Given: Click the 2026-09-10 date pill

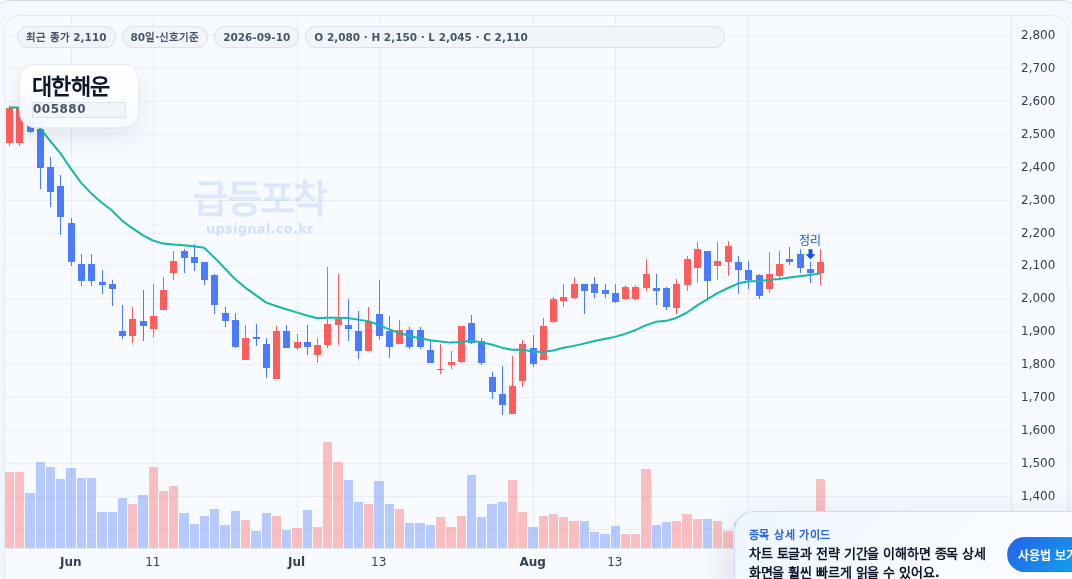Looking at the screenshot, I should 256,37.
